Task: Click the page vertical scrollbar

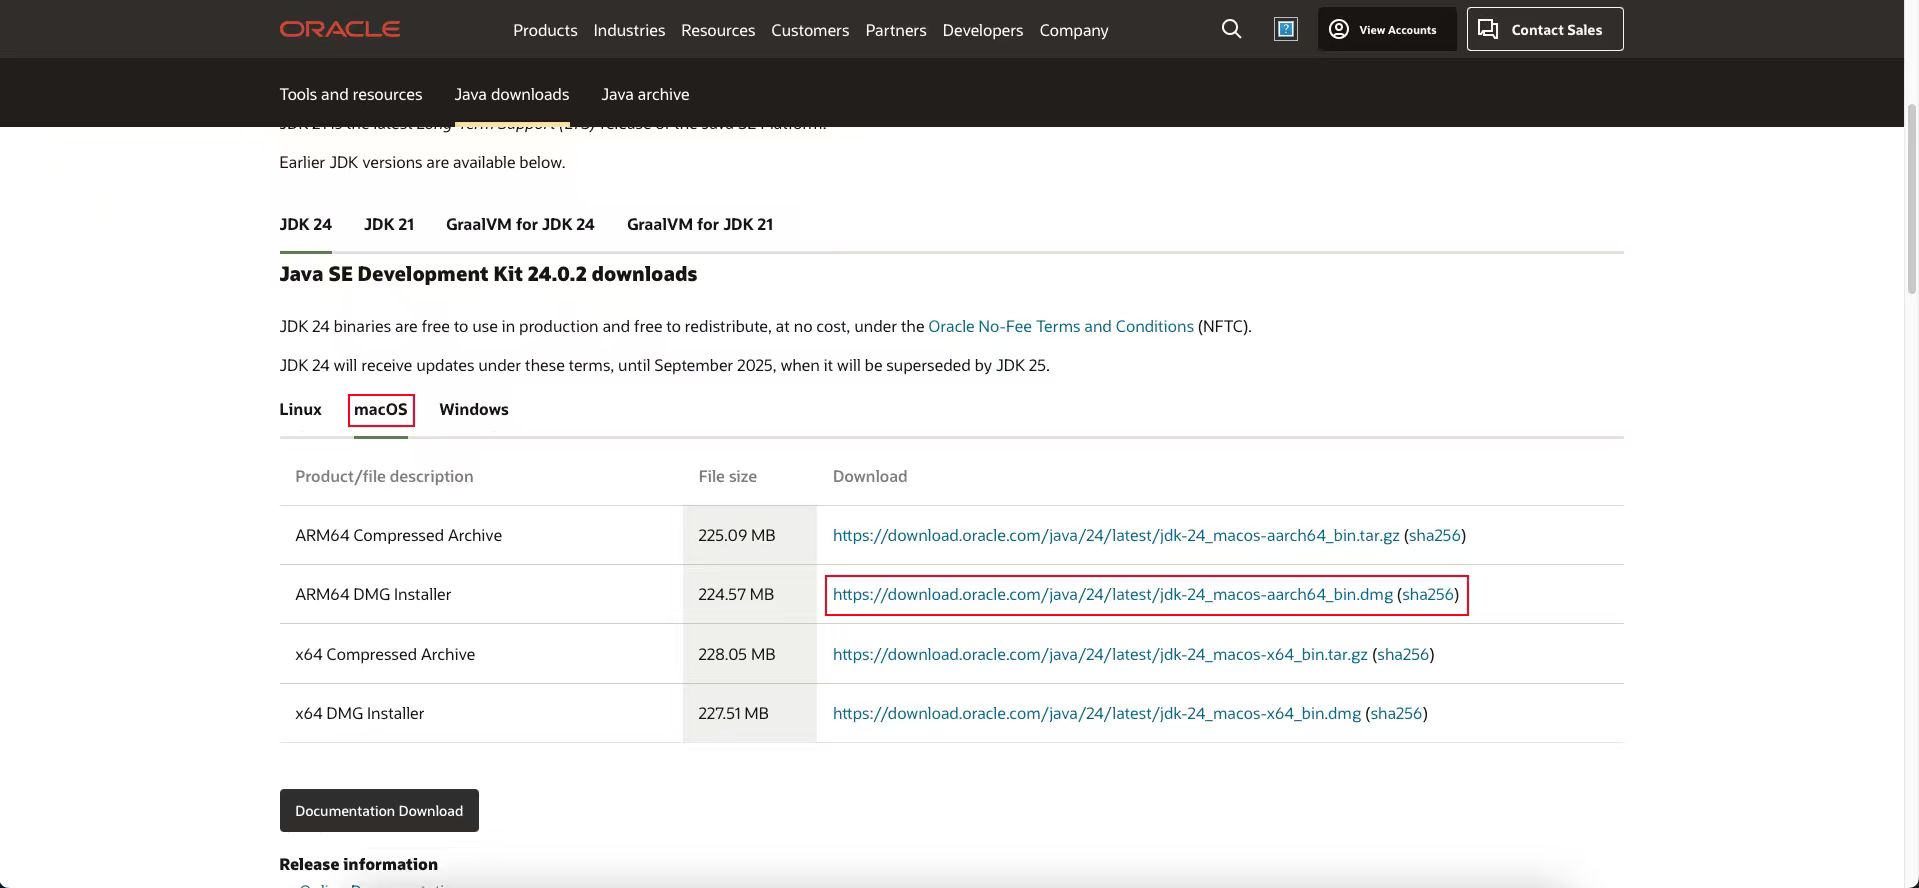Action: point(1911,200)
